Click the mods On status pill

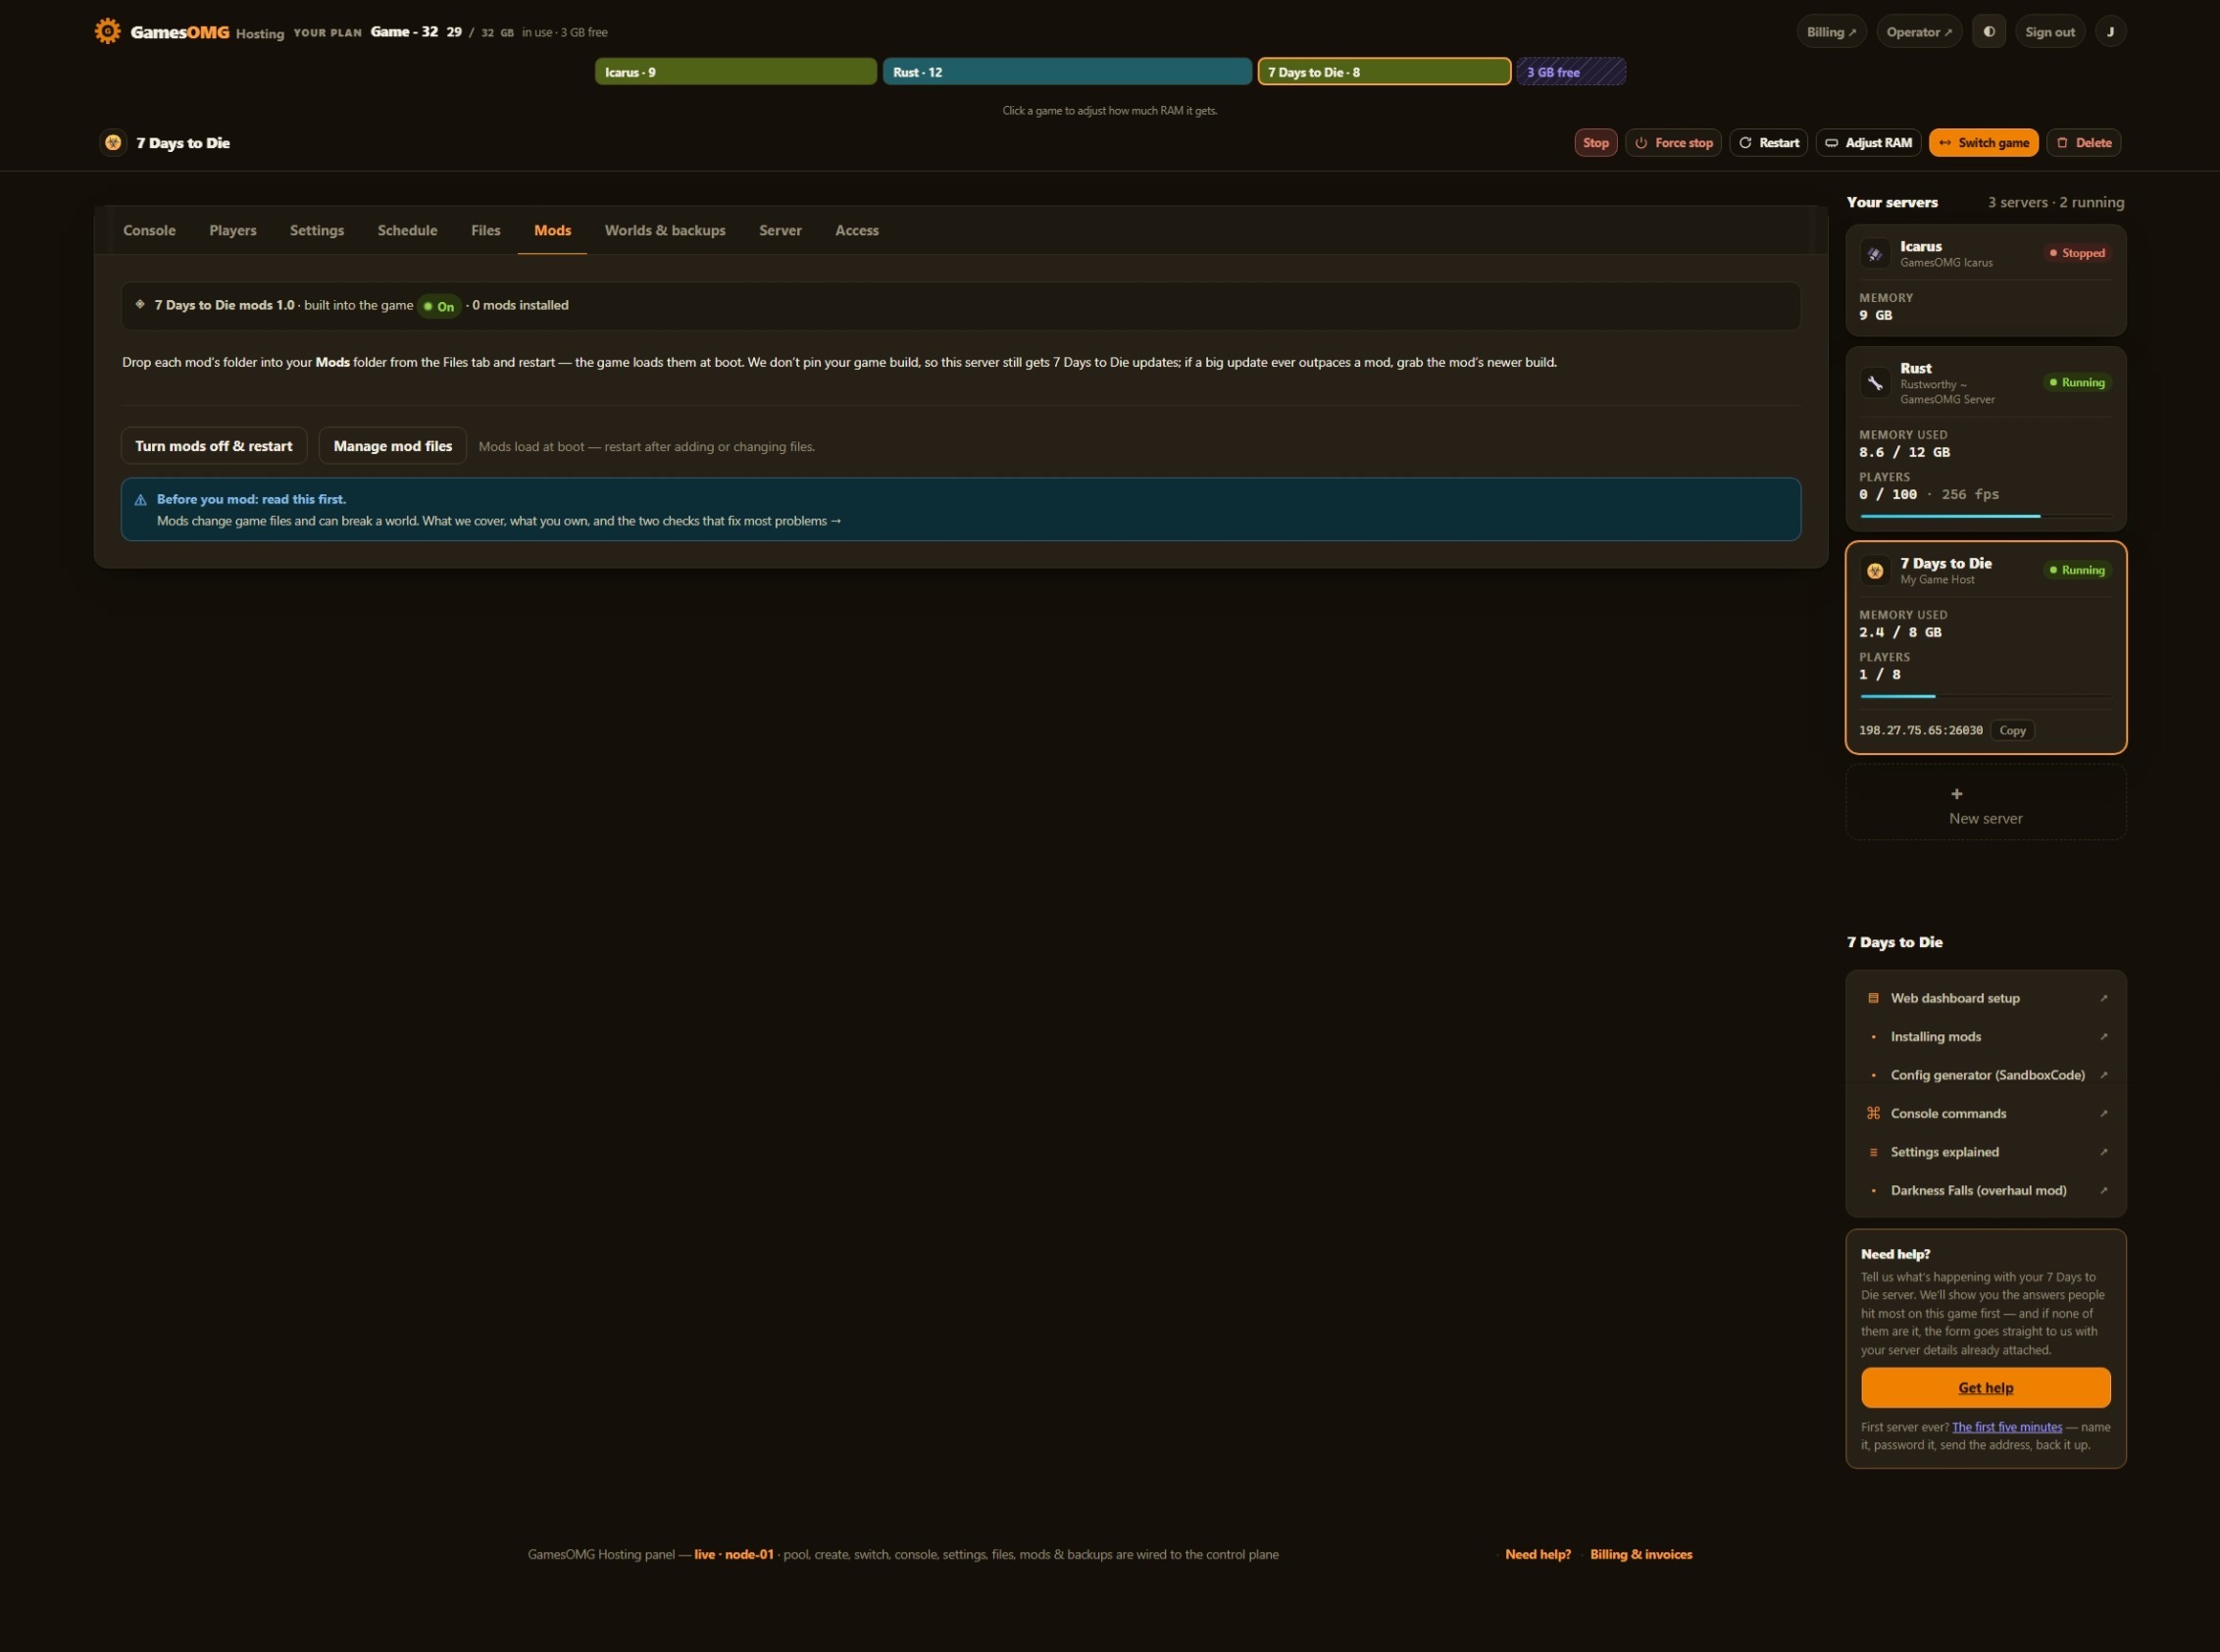tap(438, 306)
